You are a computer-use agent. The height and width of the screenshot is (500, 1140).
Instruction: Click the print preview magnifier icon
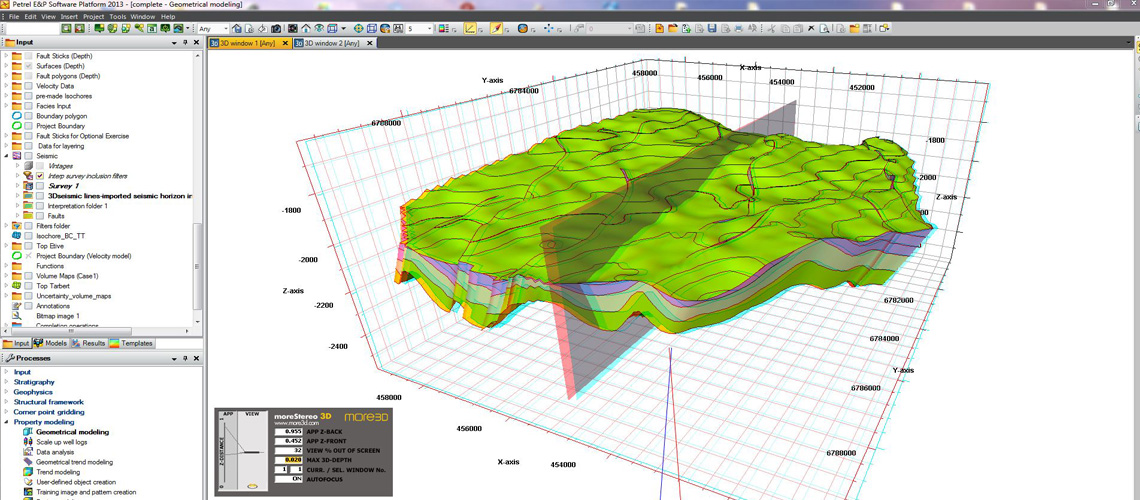pos(824,28)
